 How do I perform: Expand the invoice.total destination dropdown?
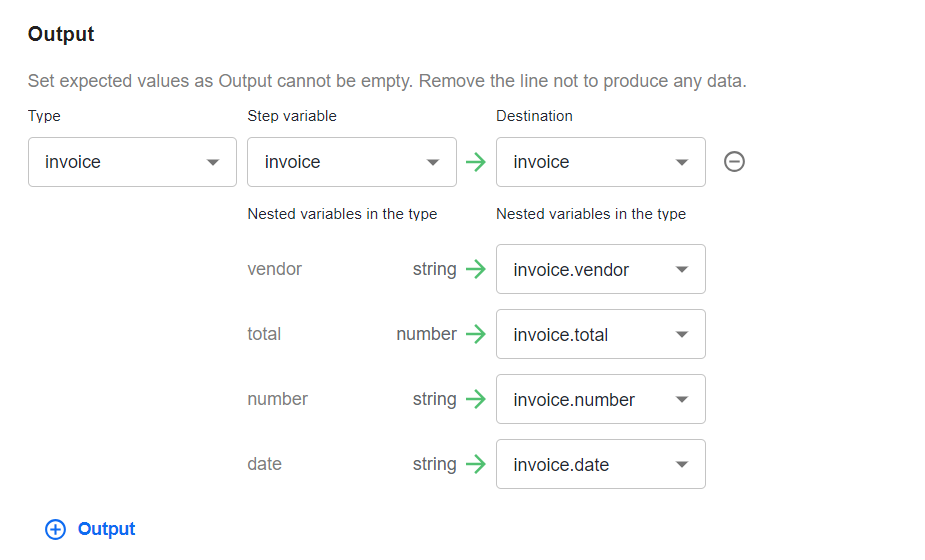[x=601, y=334]
